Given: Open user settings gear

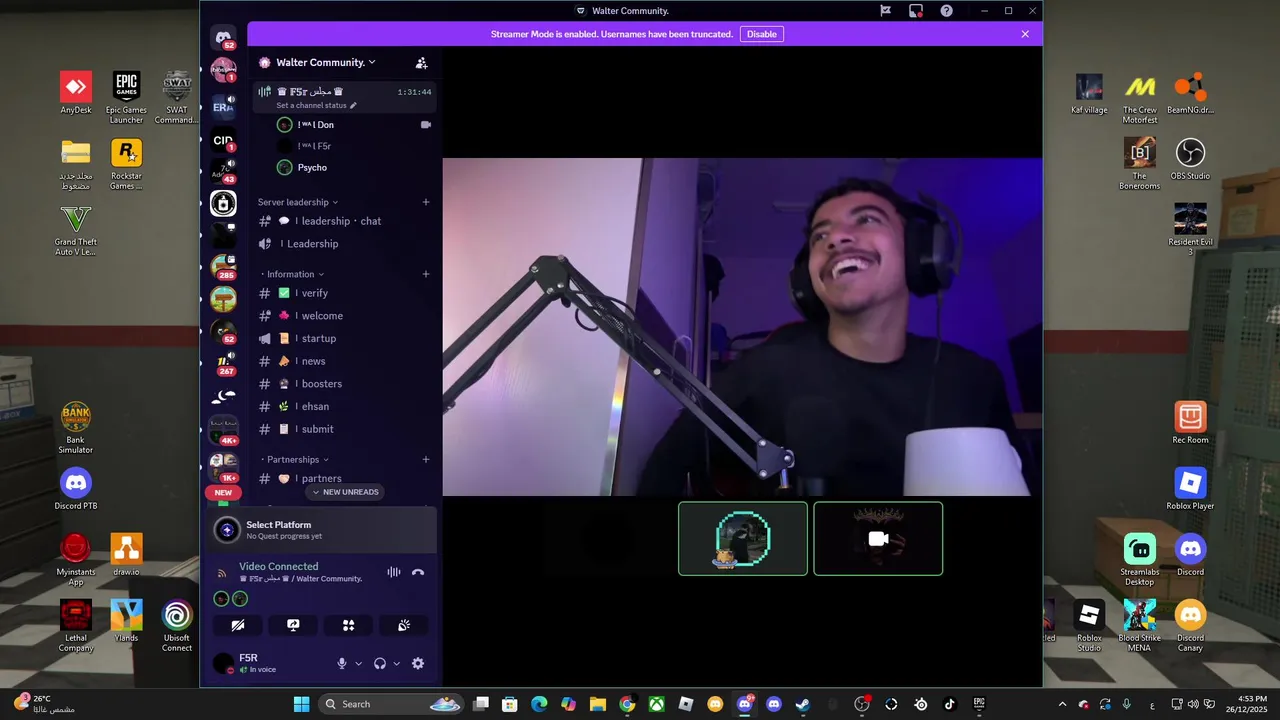Looking at the screenshot, I should click(x=418, y=663).
